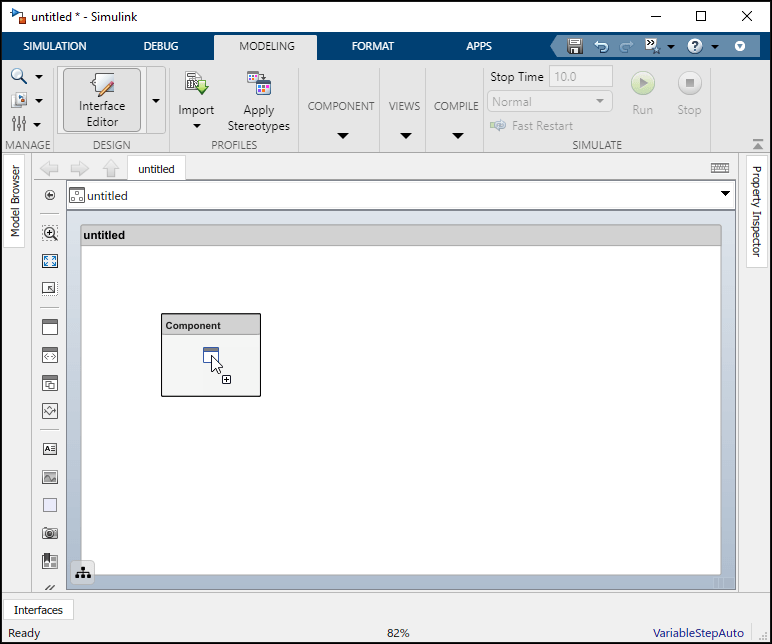772x644 pixels.
Task: Open the Interface Editor
Action: 102,100
